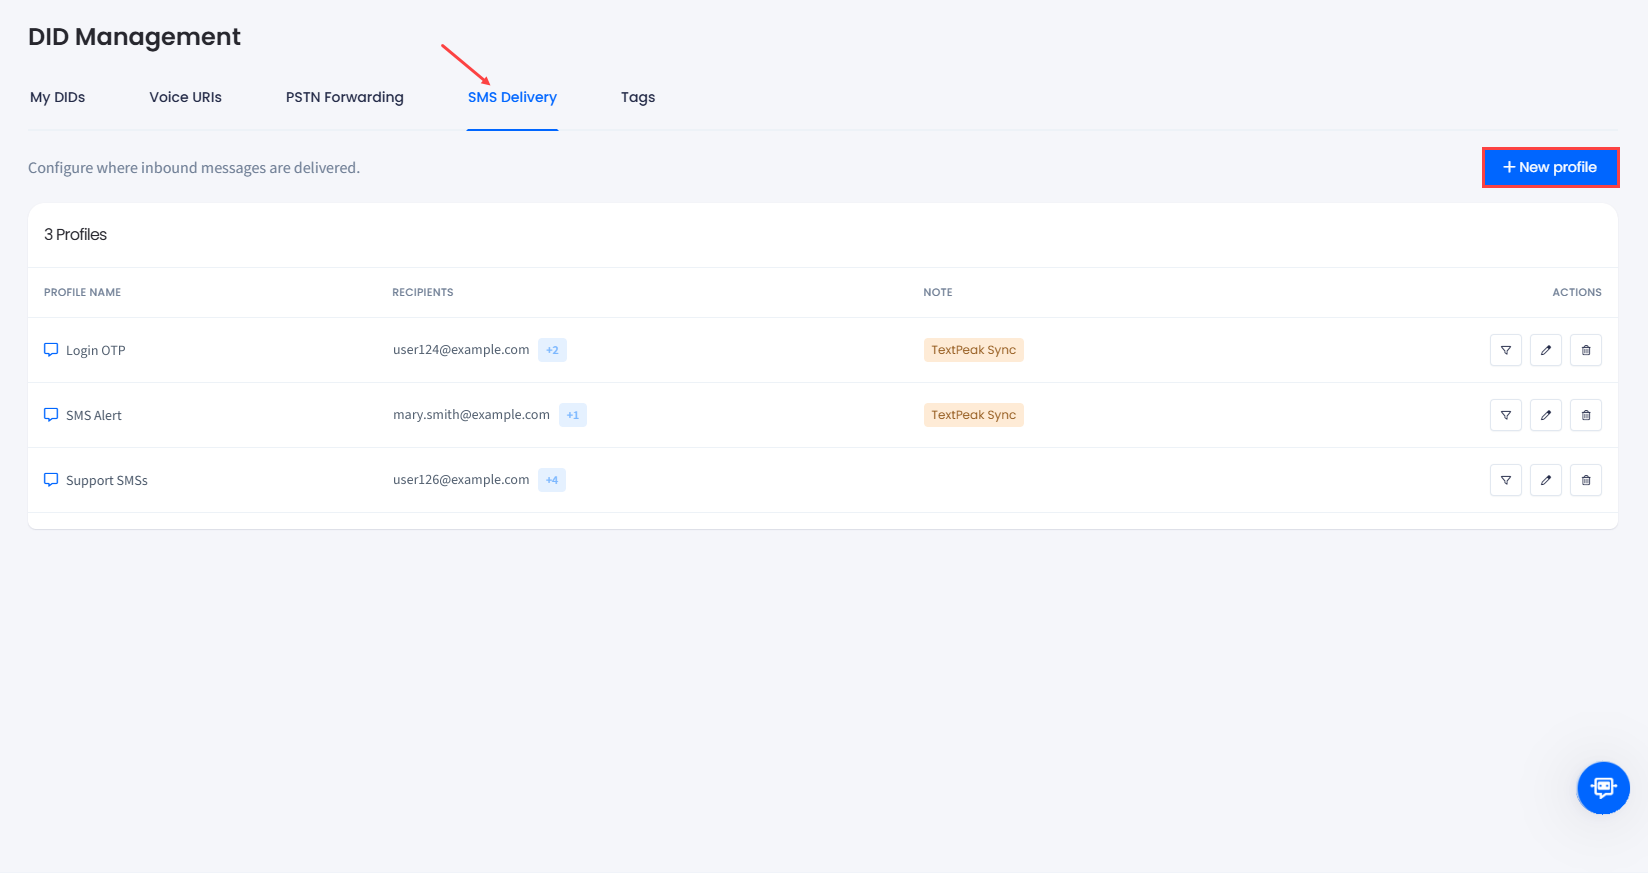Expand the +1 recipients badge for SMS Alert
The image size is (1648, 873).
(573, 415)
